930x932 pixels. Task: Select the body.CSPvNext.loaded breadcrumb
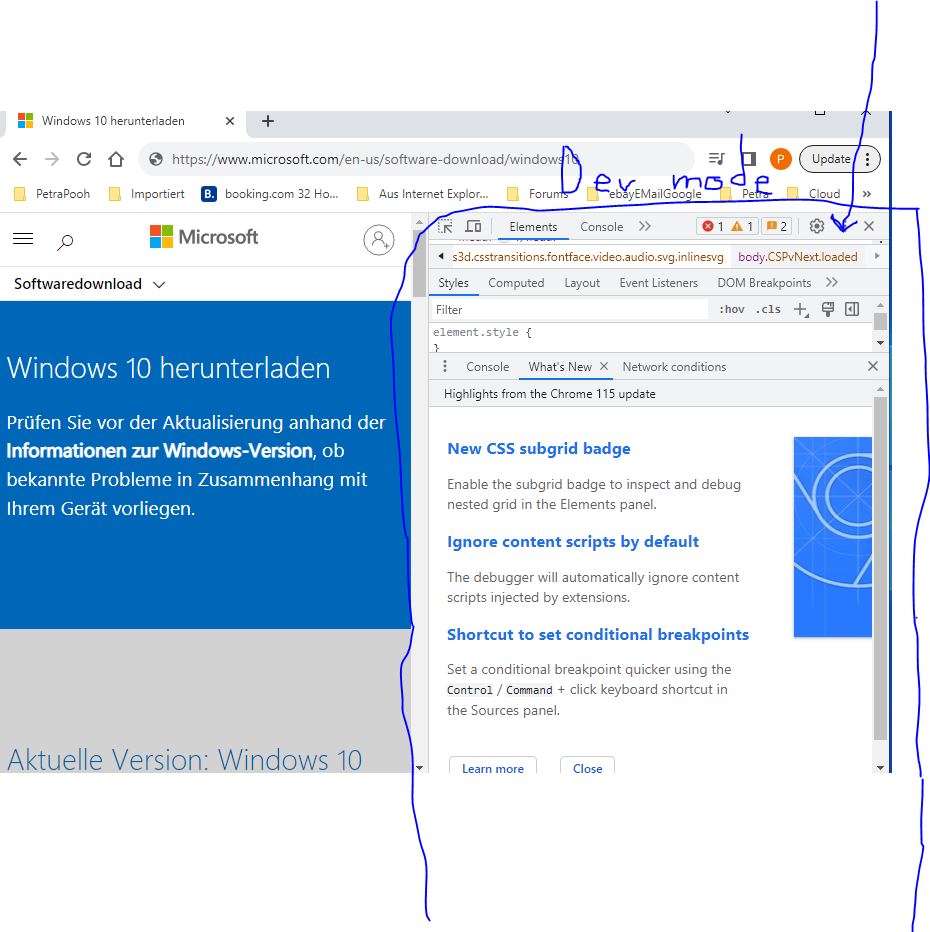pyautogui.click(x=797, y=257)
